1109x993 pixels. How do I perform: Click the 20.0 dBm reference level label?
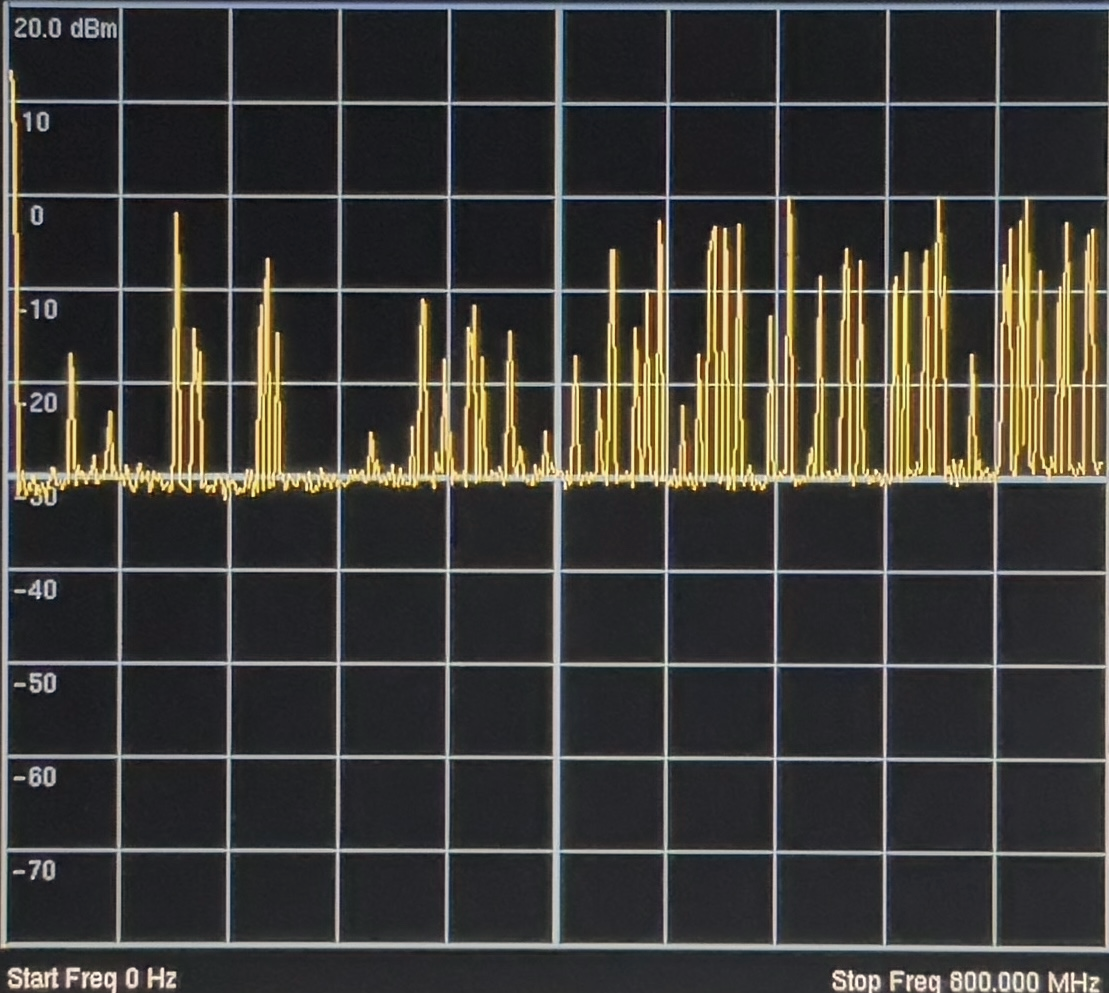pyautogui.click(x=65, y=29)
